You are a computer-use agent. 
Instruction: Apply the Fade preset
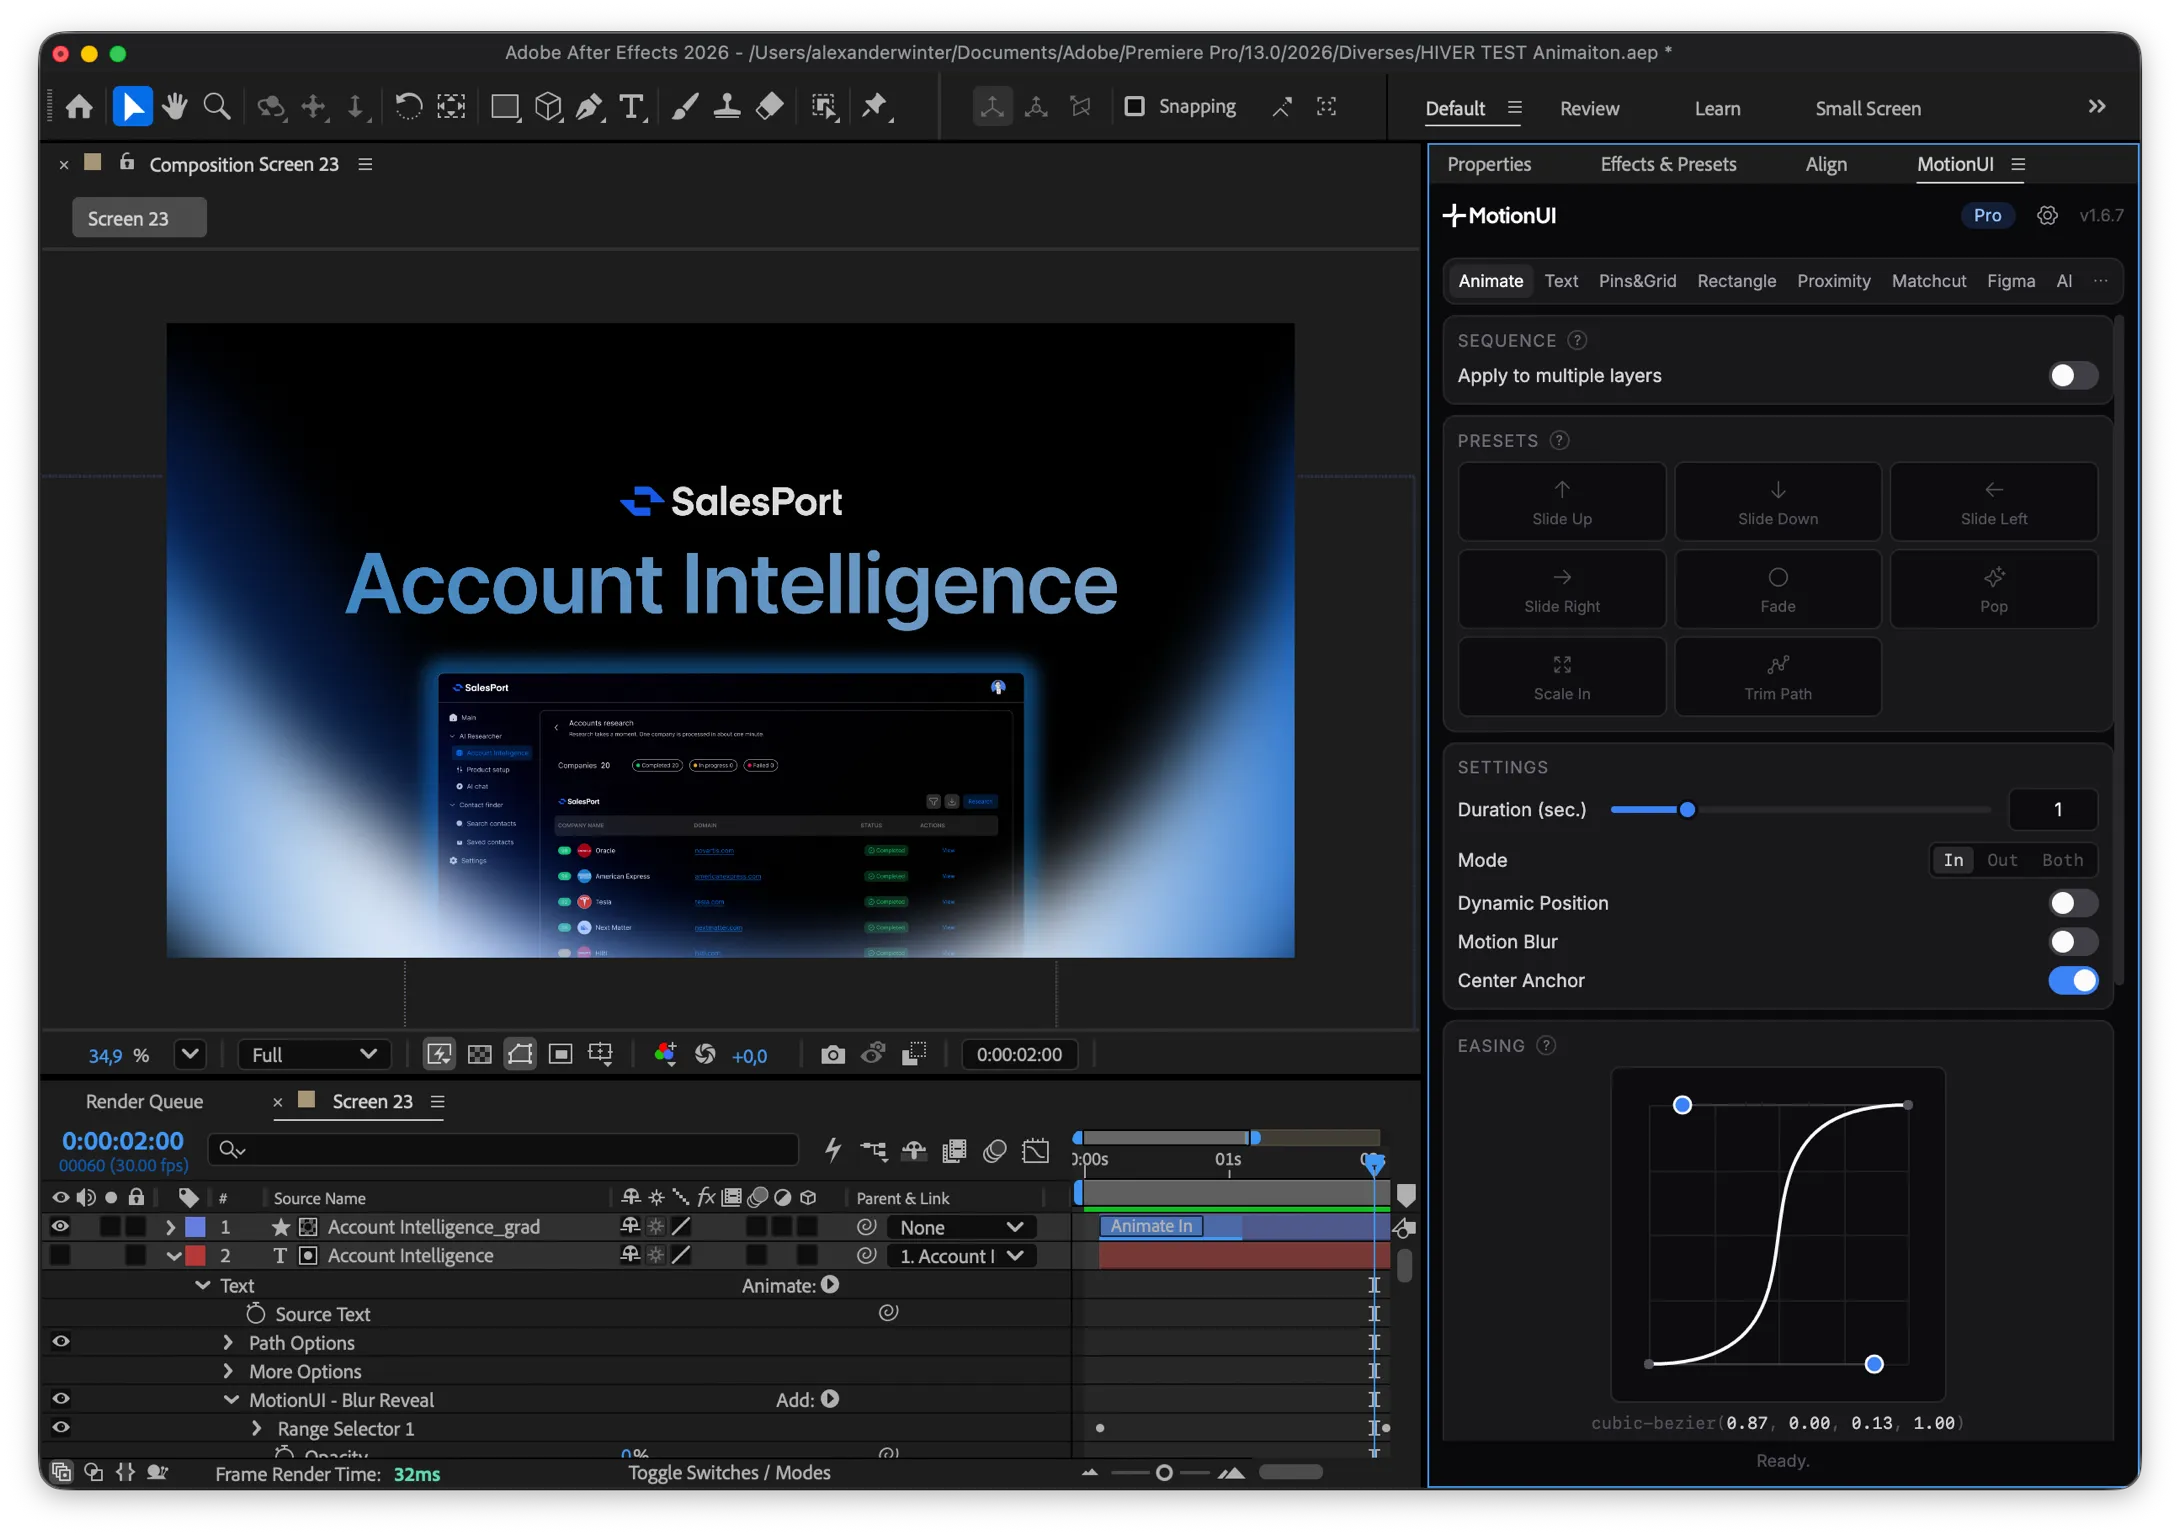coord(1777,590)
